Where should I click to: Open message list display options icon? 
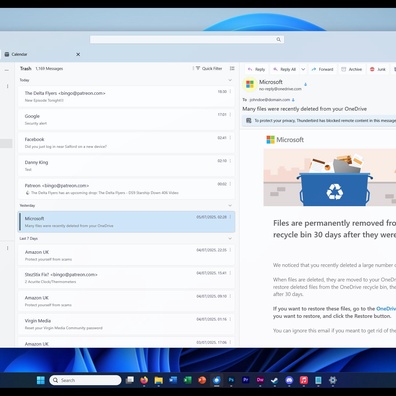(232, 68)
